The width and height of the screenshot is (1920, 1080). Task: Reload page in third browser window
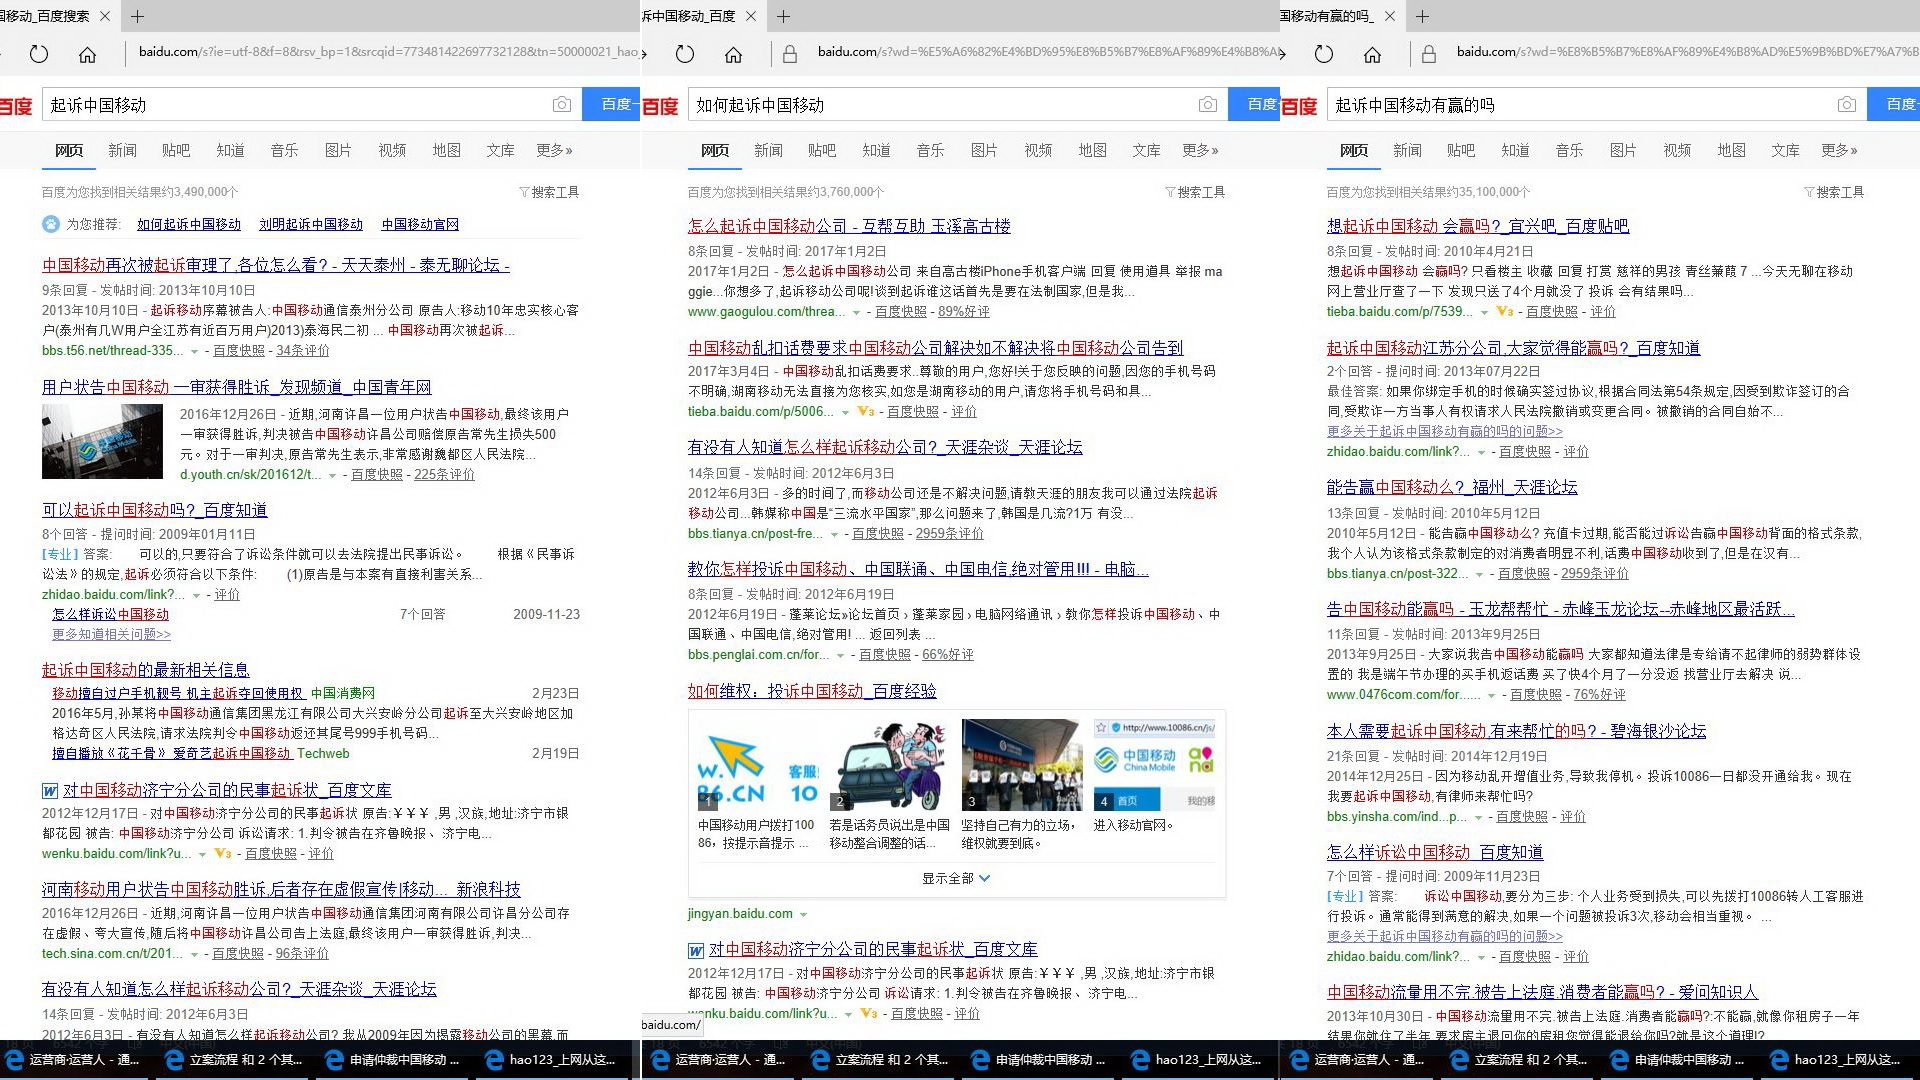[1324, 54]
